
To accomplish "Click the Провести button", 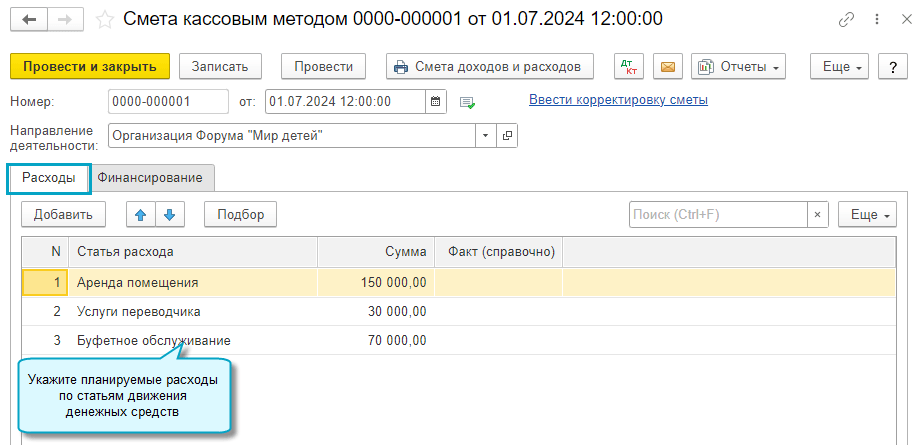I will point(324,66).
